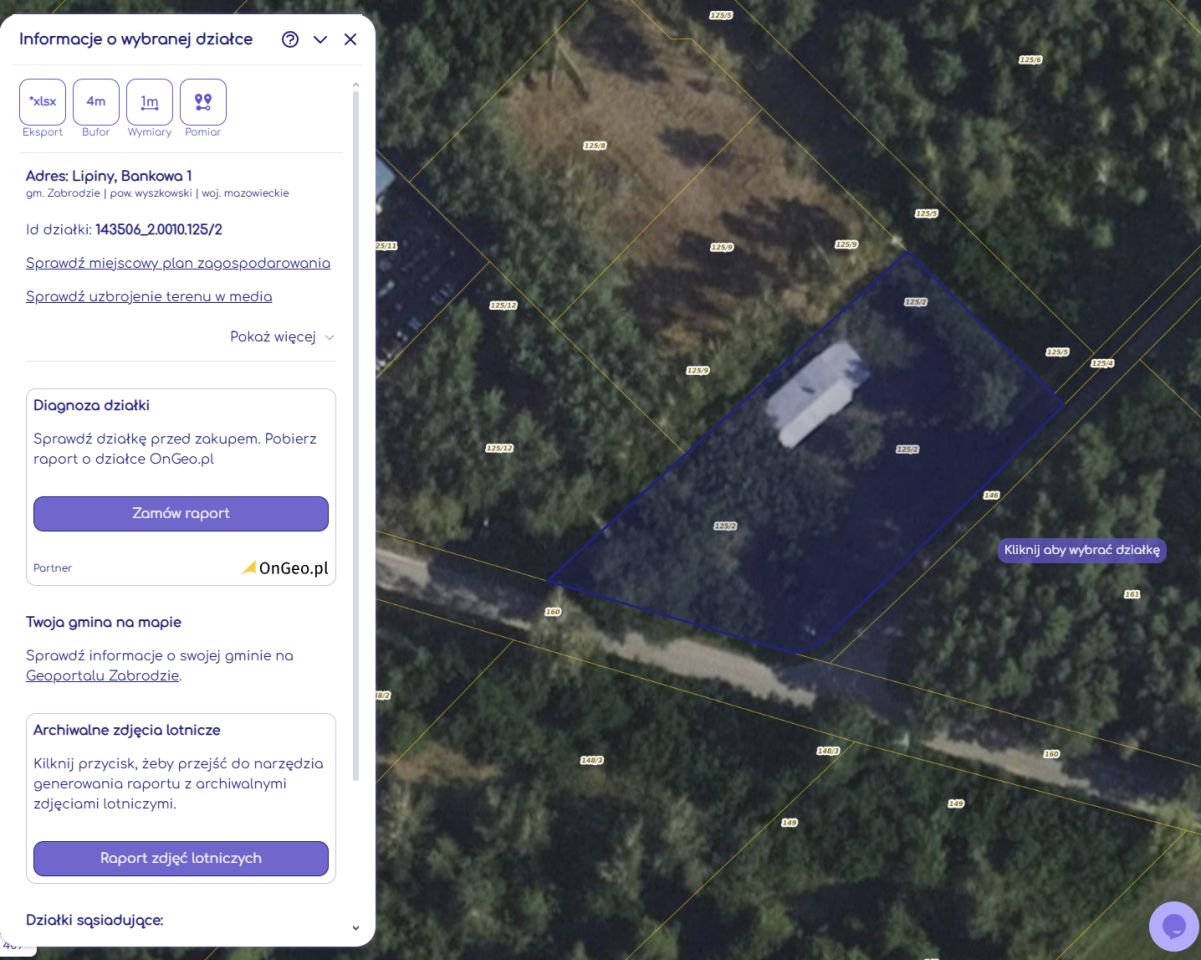Click the Działki sąsiadujące heading
1201x960 pixels.
coord(94,919)
